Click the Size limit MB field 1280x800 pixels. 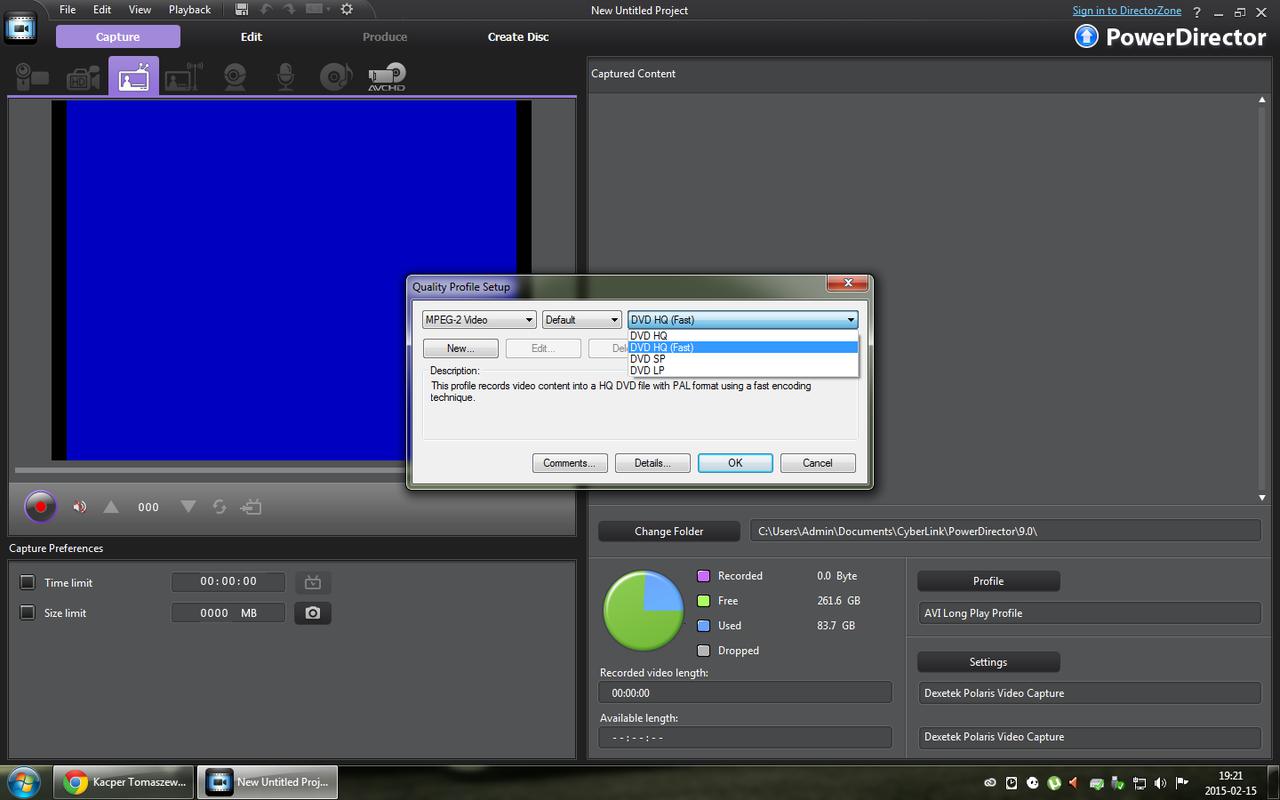[228, 613]
